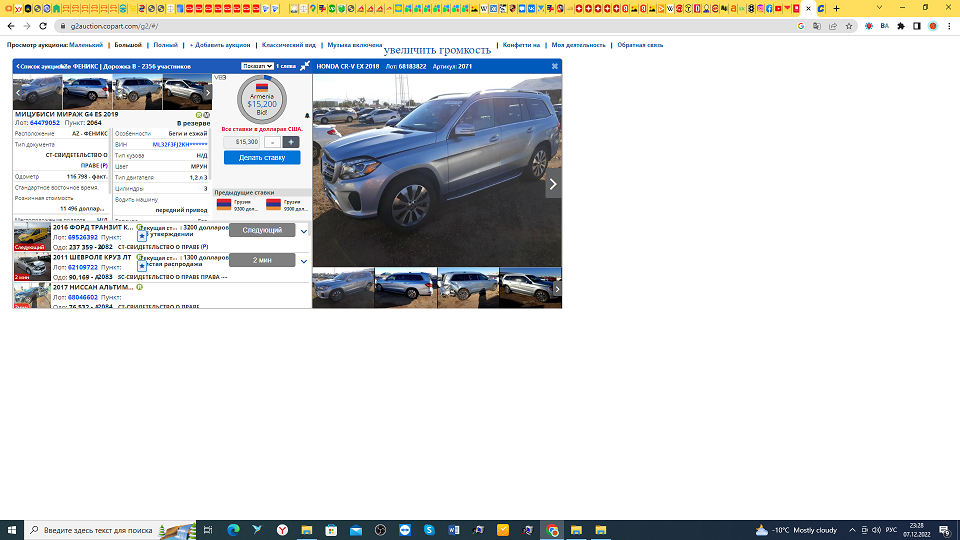Increase bid amount with plus button
This screenshot has height=540, width=960.
[291, 142]
